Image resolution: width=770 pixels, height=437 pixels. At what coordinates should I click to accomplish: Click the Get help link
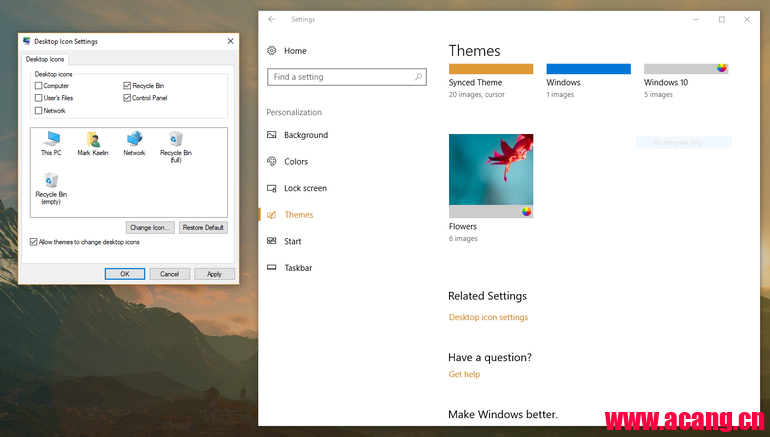tap(464, 374)
